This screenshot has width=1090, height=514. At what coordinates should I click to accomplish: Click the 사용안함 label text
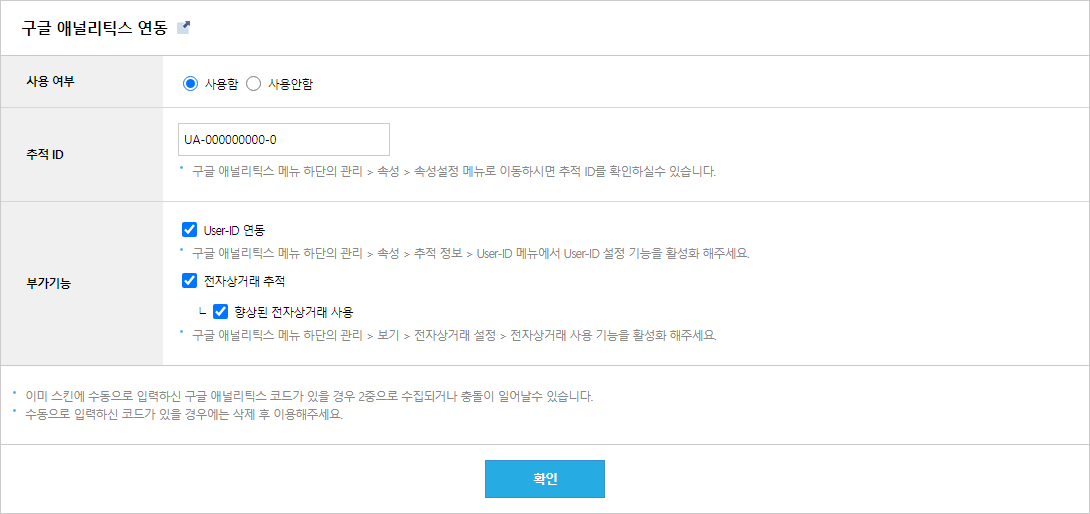click(x=290, y=84)
